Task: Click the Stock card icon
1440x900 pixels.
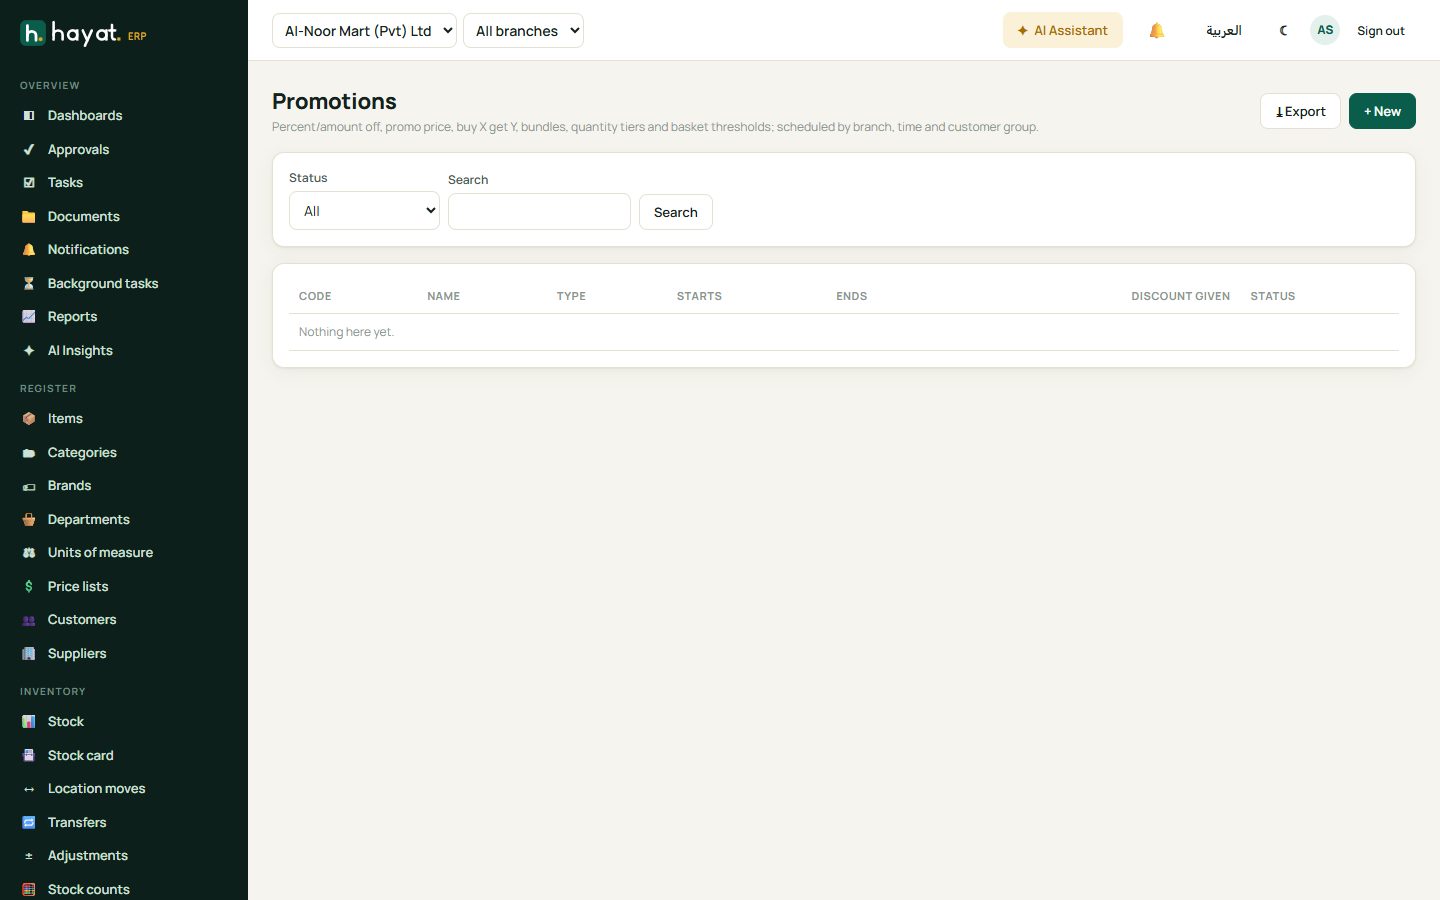Action: 29,756
